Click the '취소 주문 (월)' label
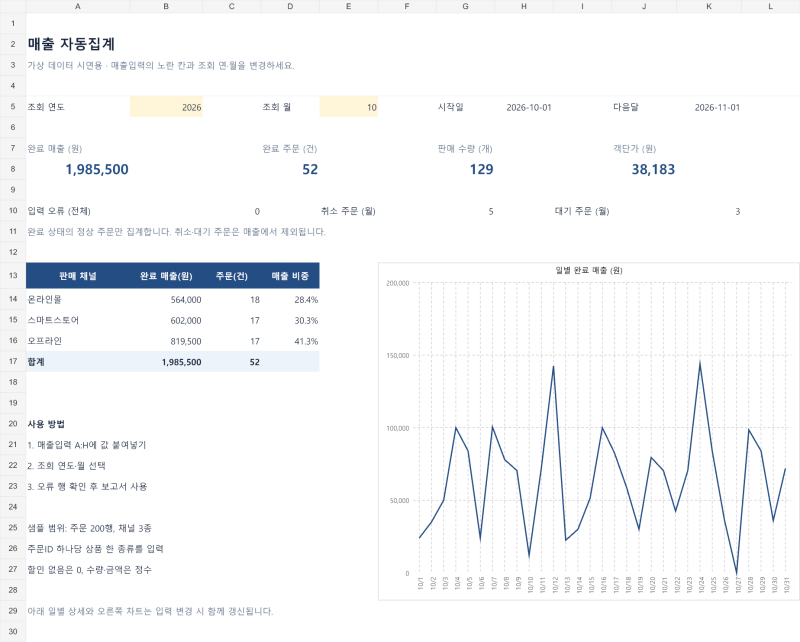This screenshot has width=800, height=642. click(x=348, y=211)
